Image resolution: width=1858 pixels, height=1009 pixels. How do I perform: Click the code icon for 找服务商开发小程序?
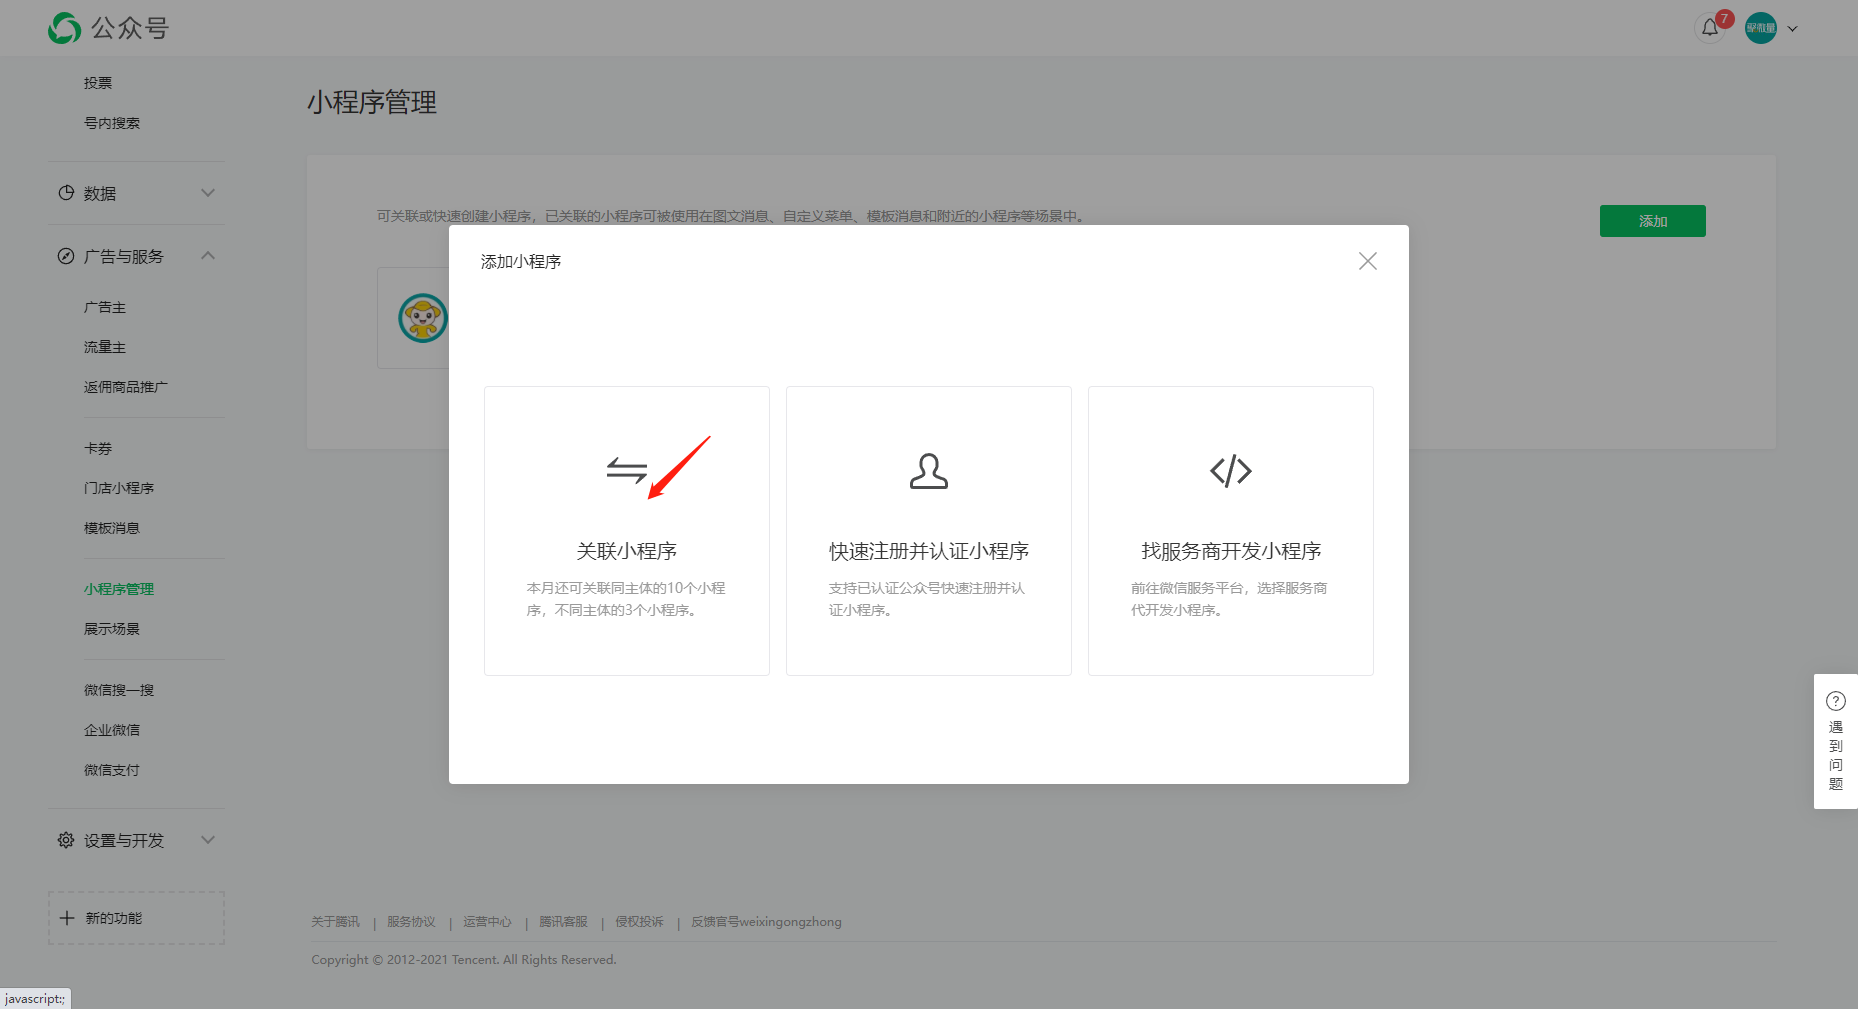pyautogui.click(x=1231, y=470)
